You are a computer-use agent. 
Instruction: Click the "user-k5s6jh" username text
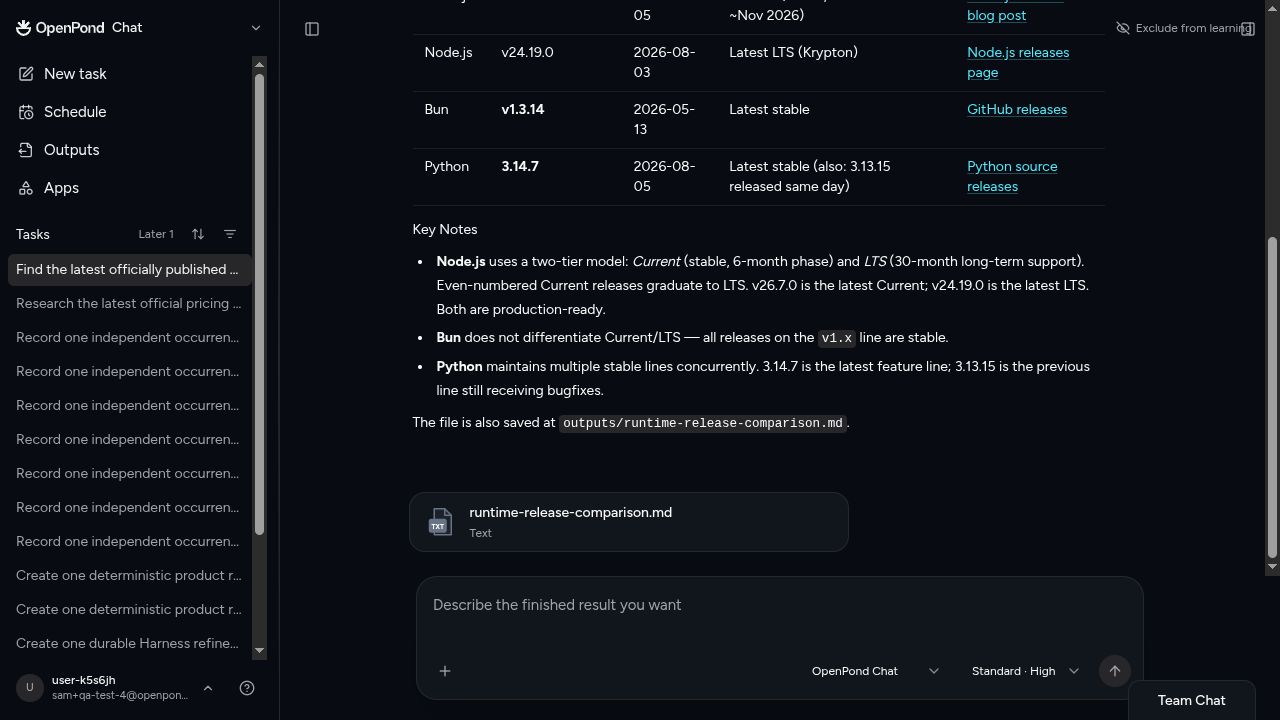[x=83, y=680]
